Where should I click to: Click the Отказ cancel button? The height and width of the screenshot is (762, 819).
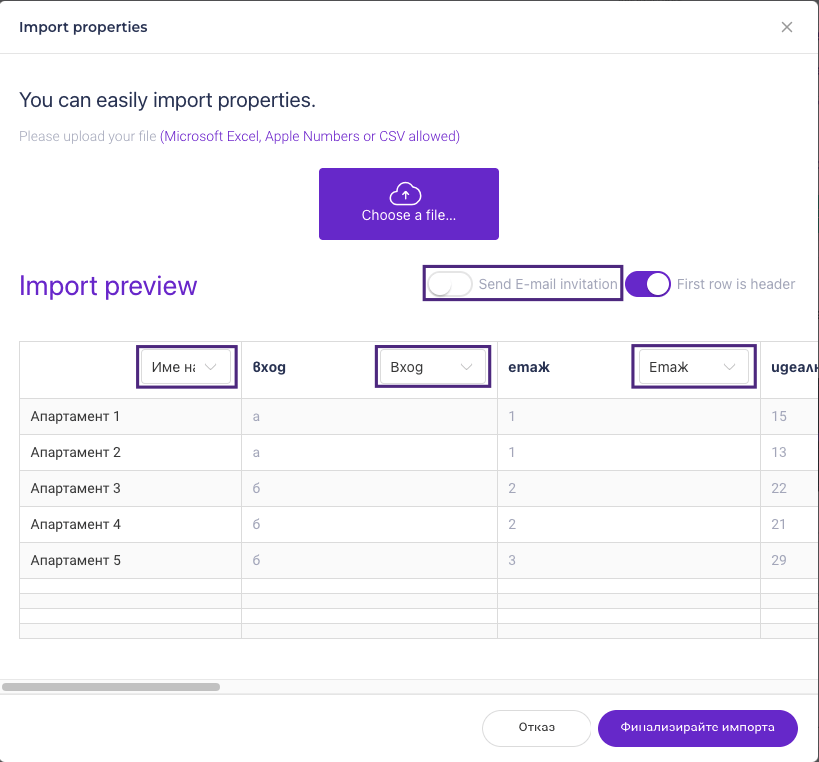coord(536,728)
